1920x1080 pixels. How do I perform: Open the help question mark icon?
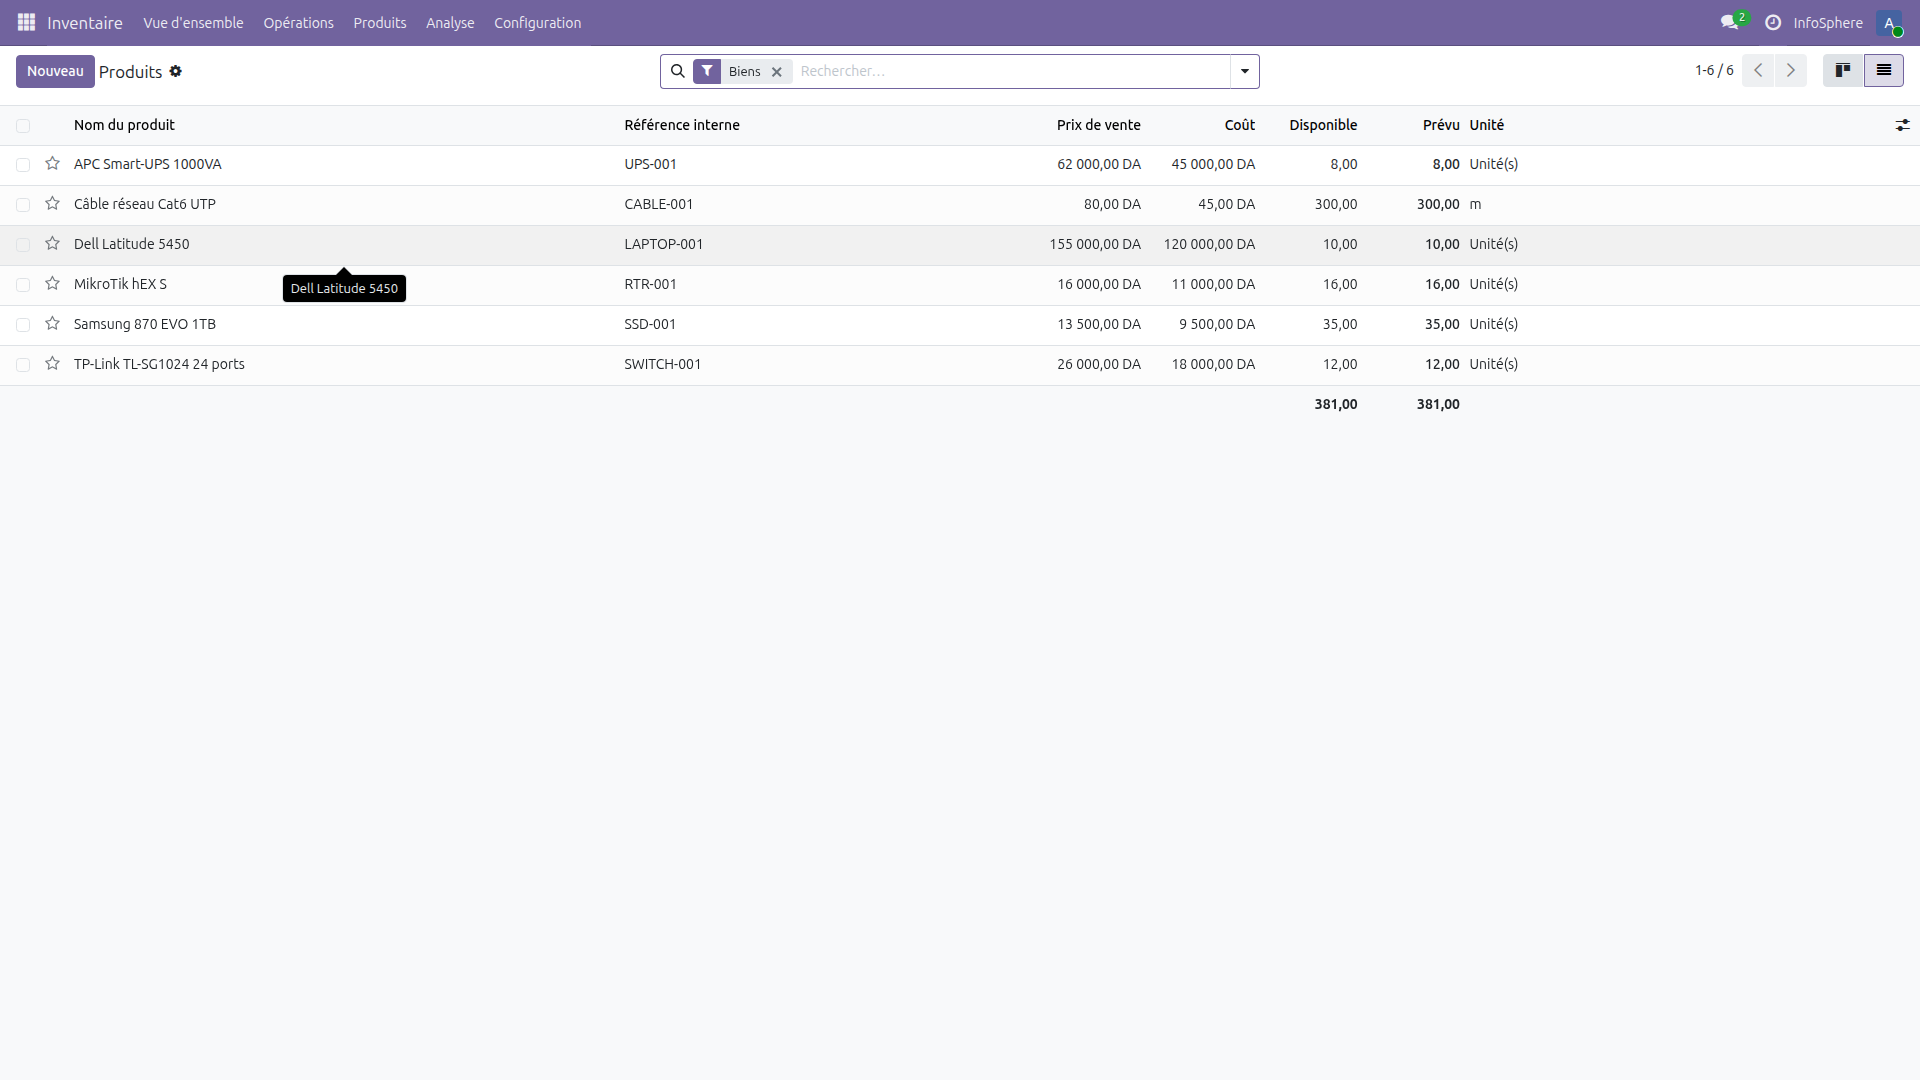click(x=1772, y=22)
